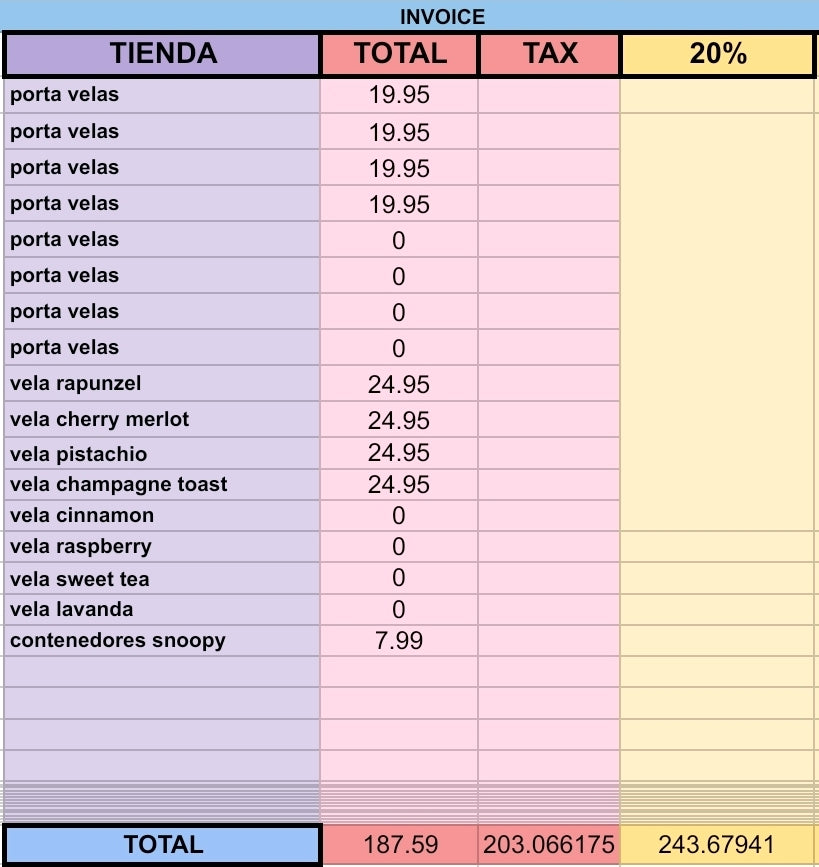Click the vela pistachio item cell
The width and height of the screenshot is (819, 867).
(x=162, y=453)
